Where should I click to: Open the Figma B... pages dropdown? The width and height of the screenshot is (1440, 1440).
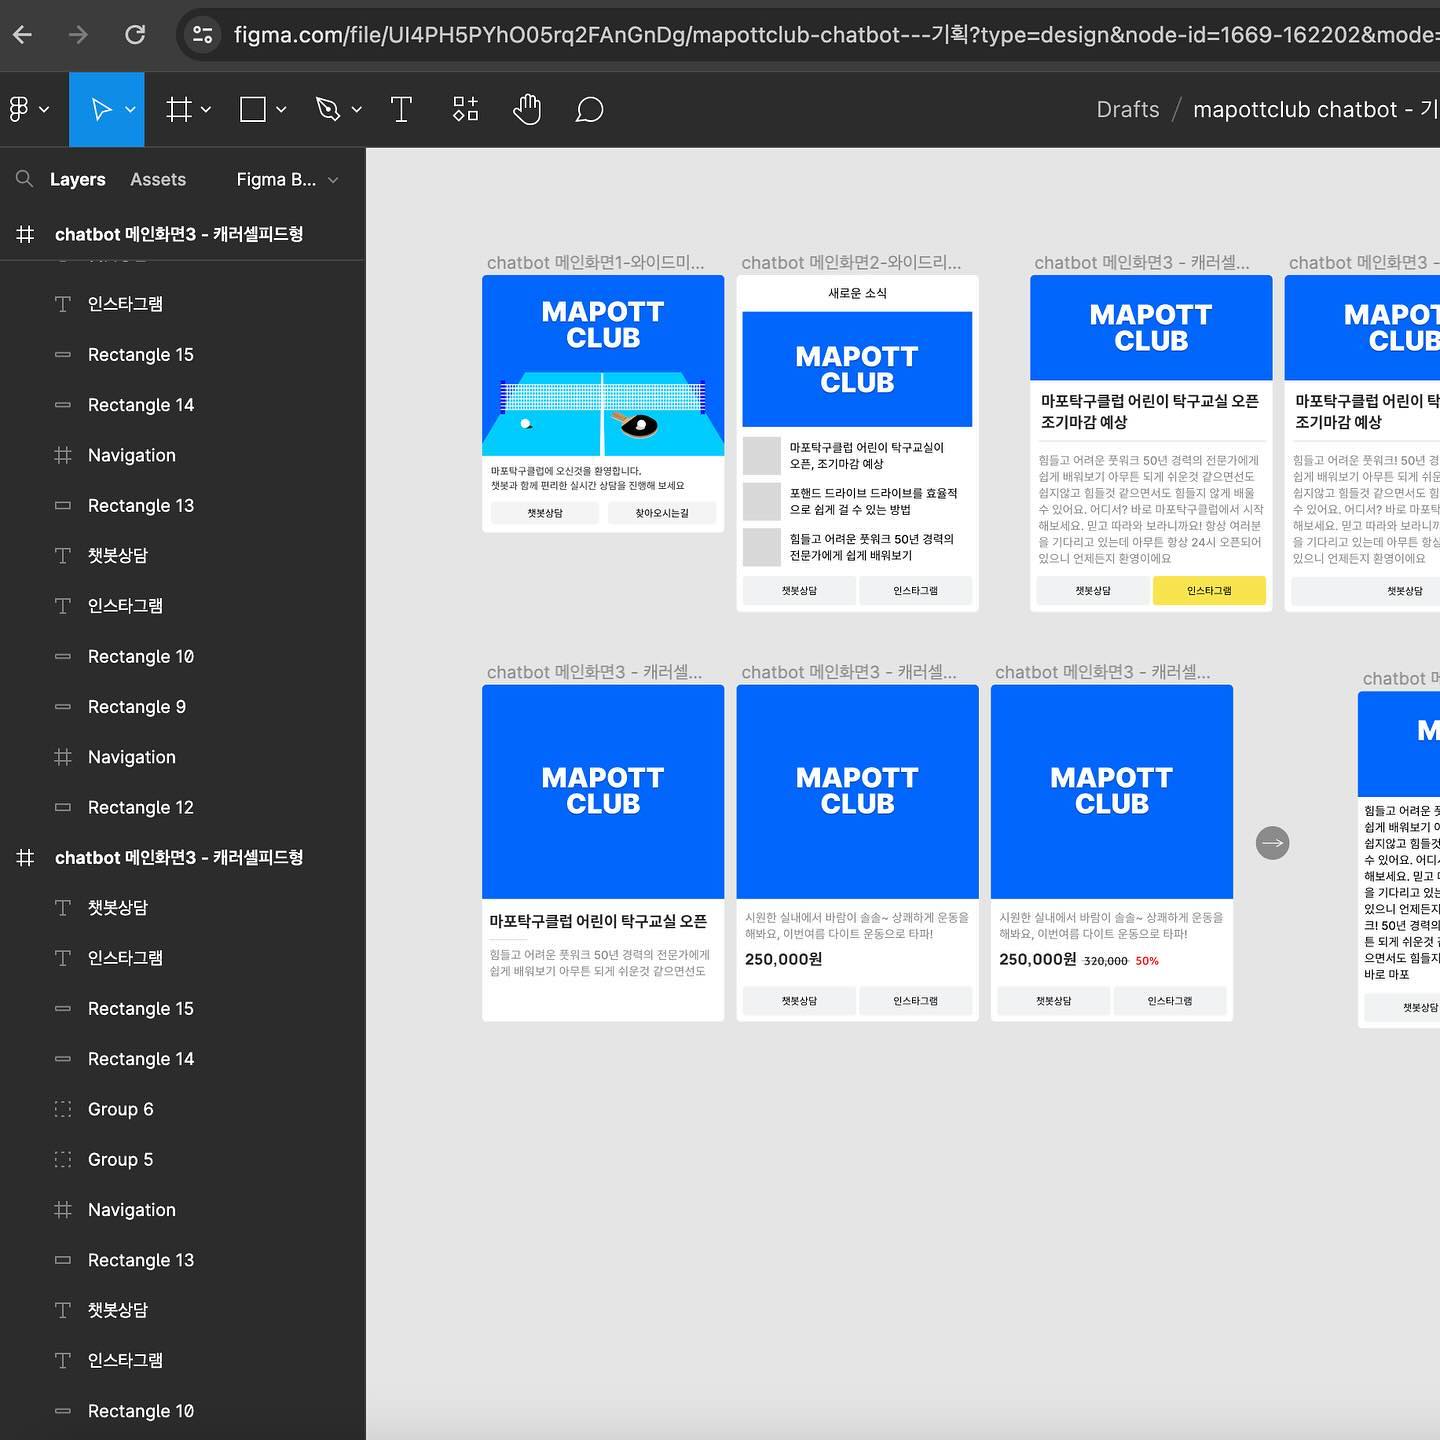coord(287,179)
